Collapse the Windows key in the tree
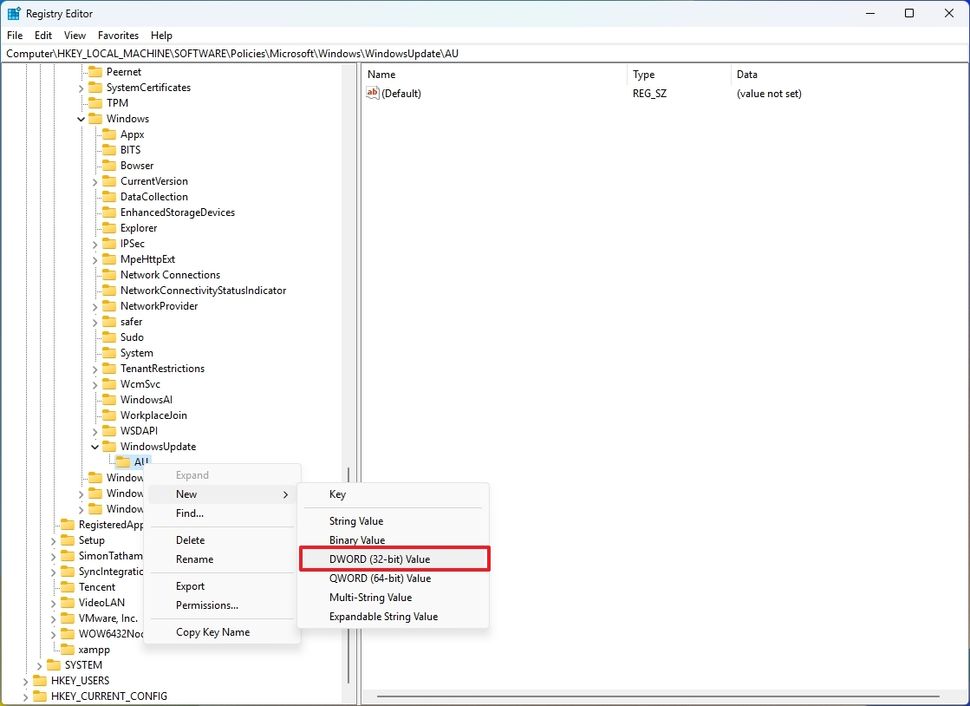970x706 pixels. [x=81, y=118]
